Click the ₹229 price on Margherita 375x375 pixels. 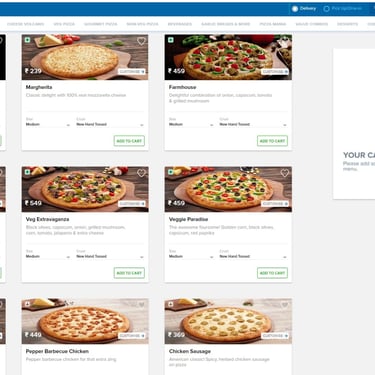pos(33,71)
